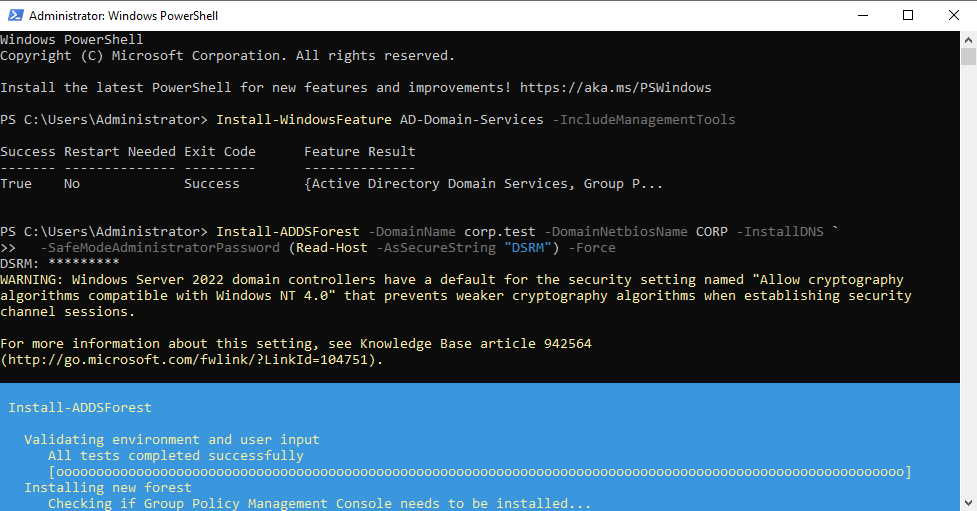Click the '-Force' parameter text

pos(591,248)
